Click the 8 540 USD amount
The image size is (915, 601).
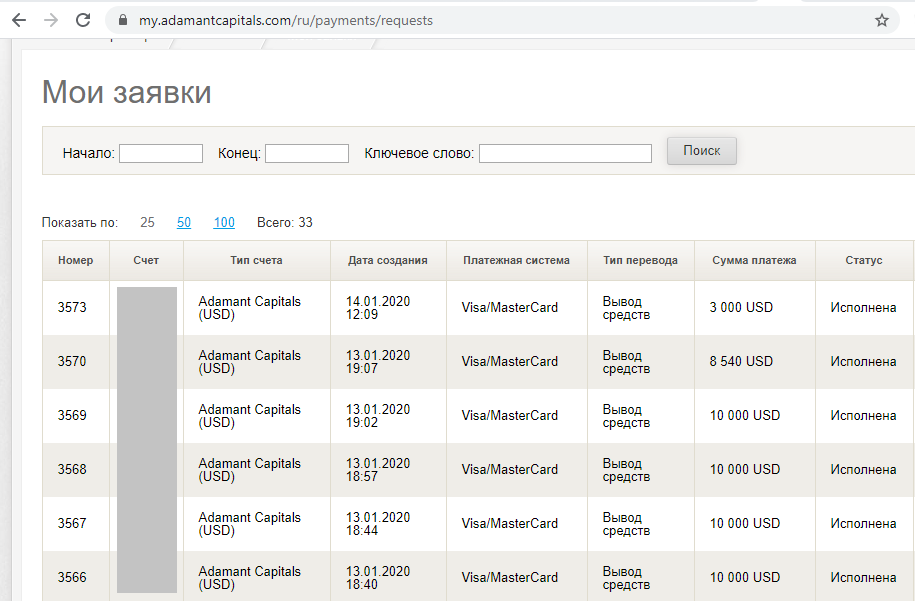741,362
